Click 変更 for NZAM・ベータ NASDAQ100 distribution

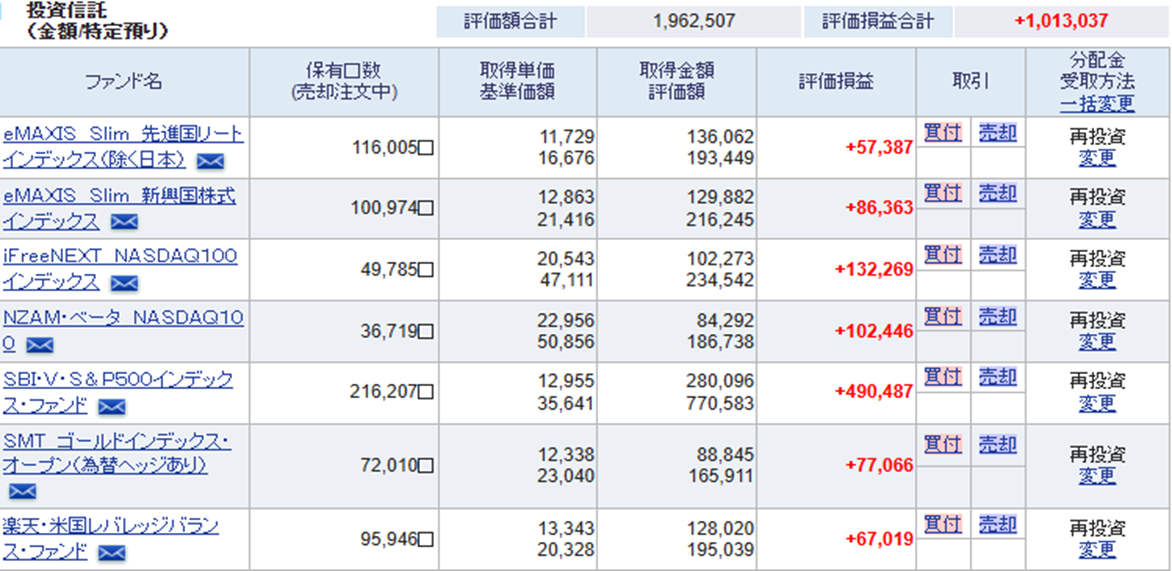(1097, 342)
